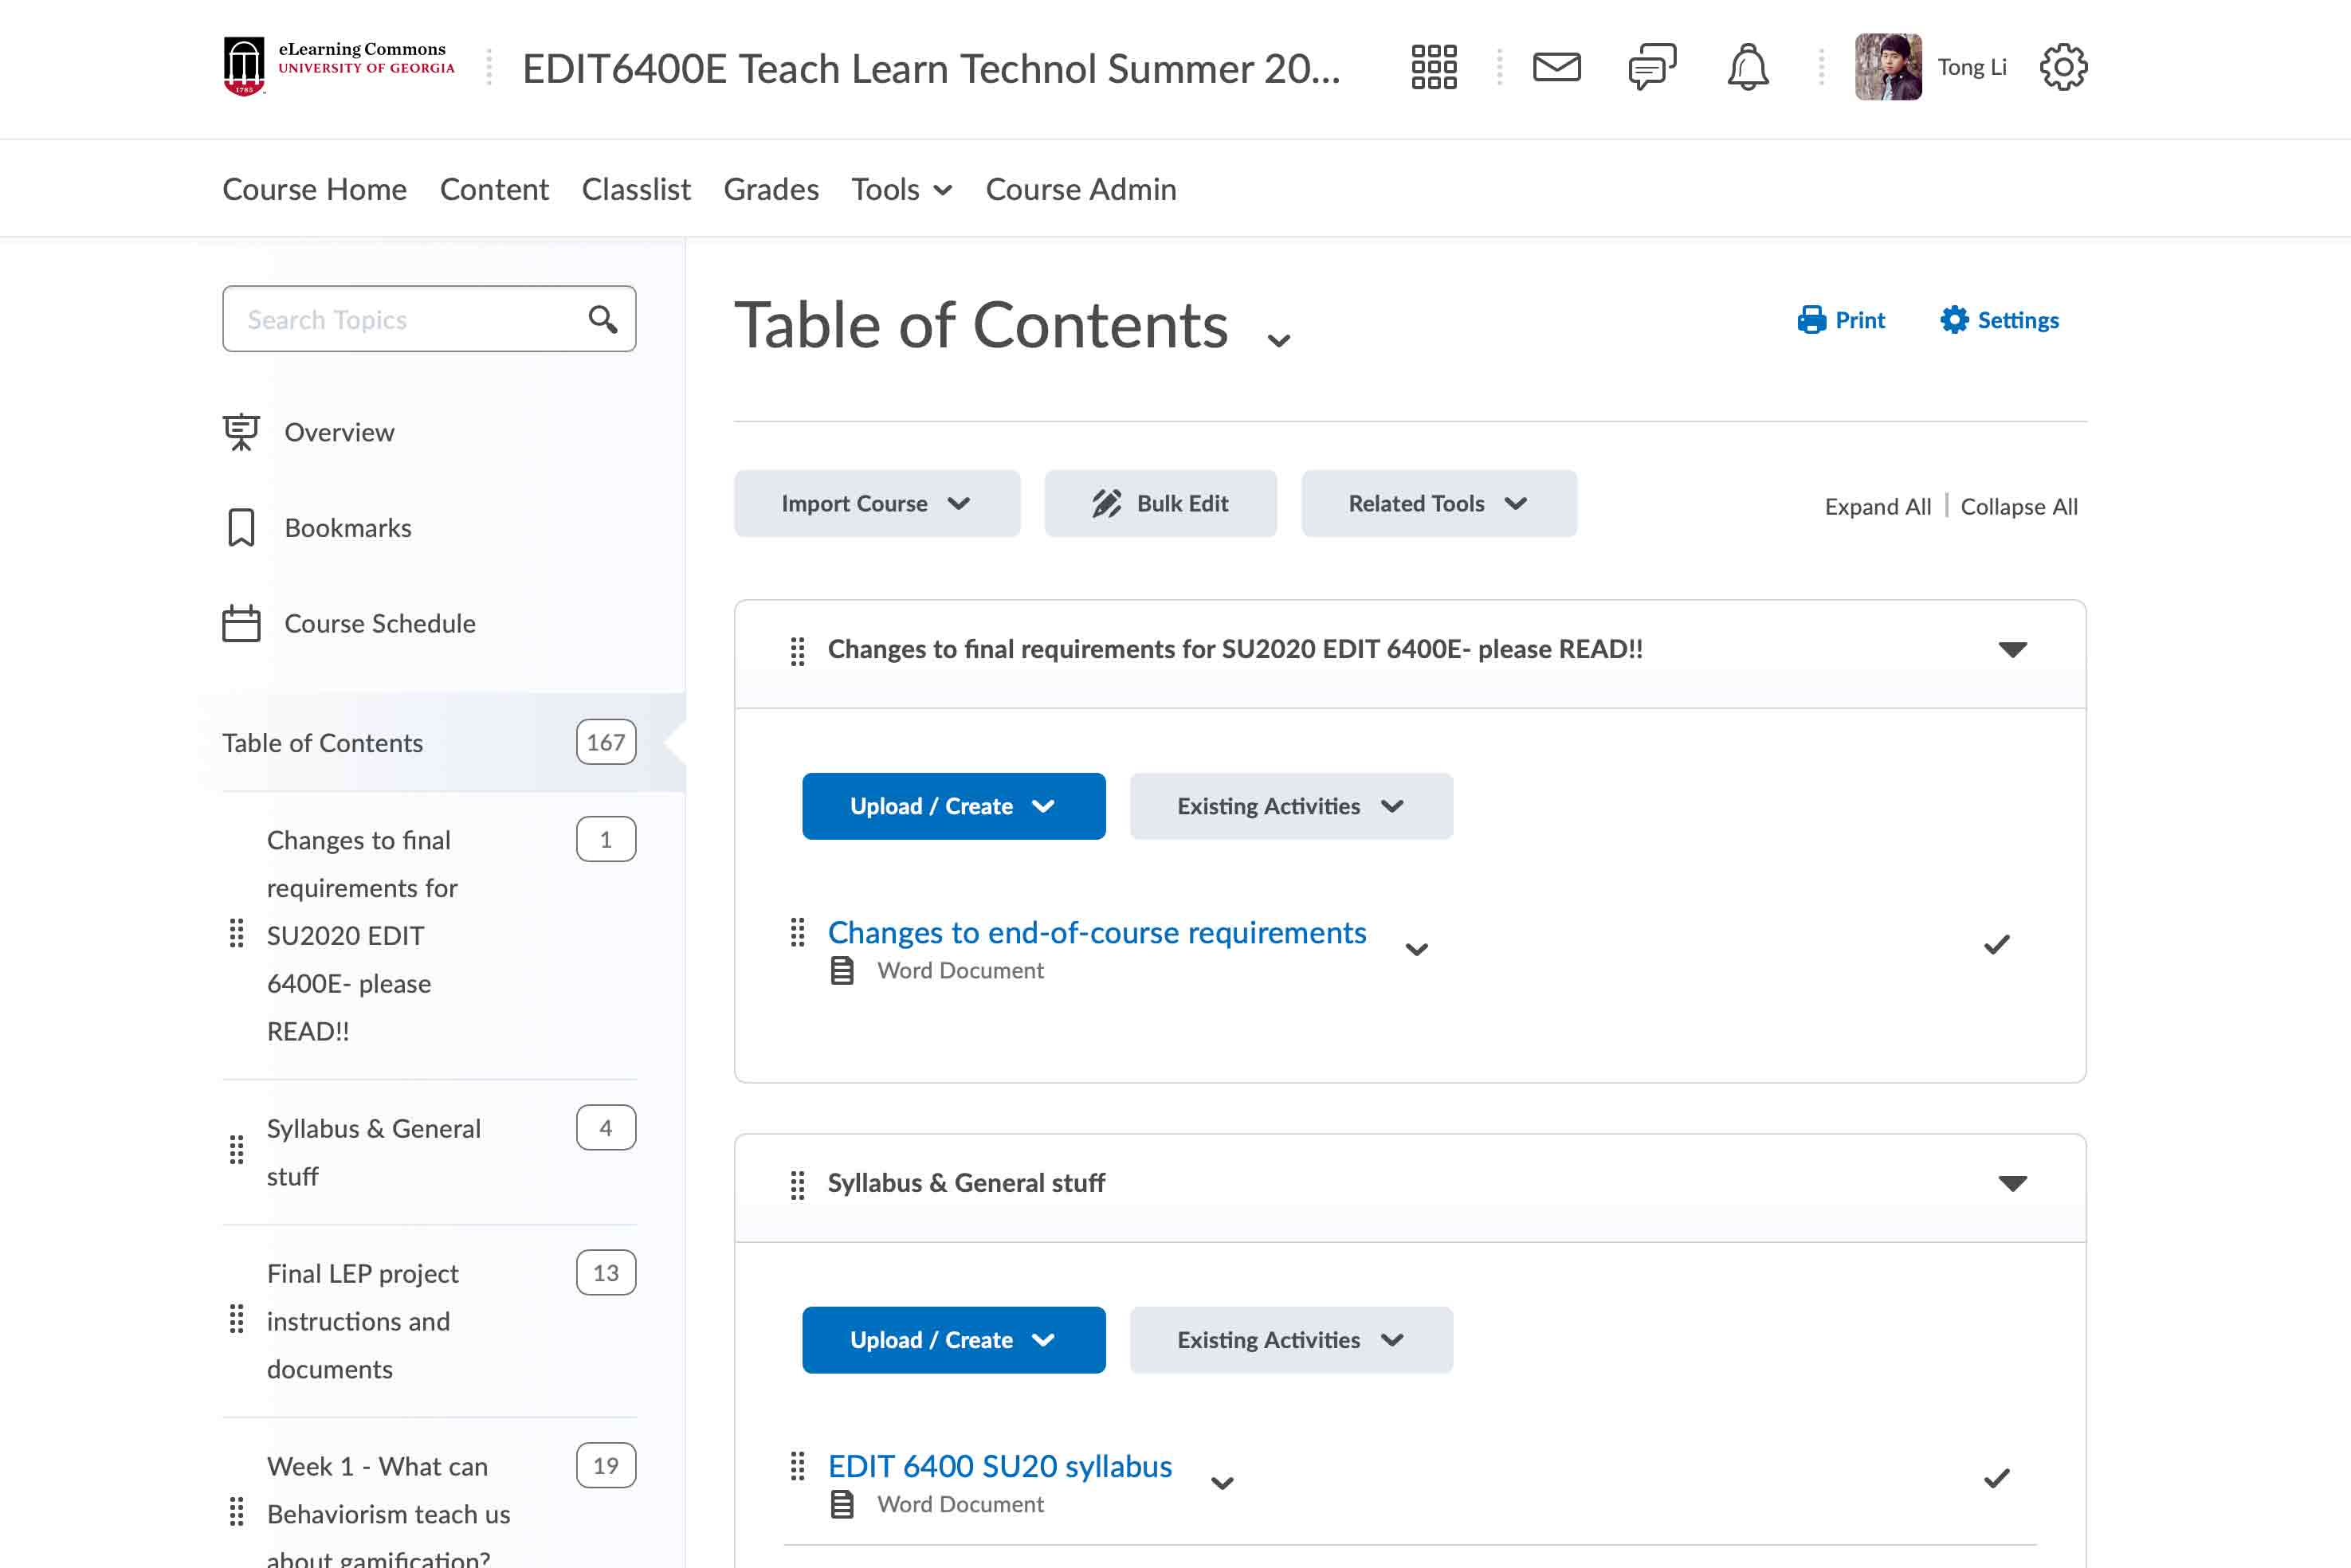Screen dimensions: 2351x1568
Task: Click the Bulk Edit button
Action: [x=1160, y=503]
